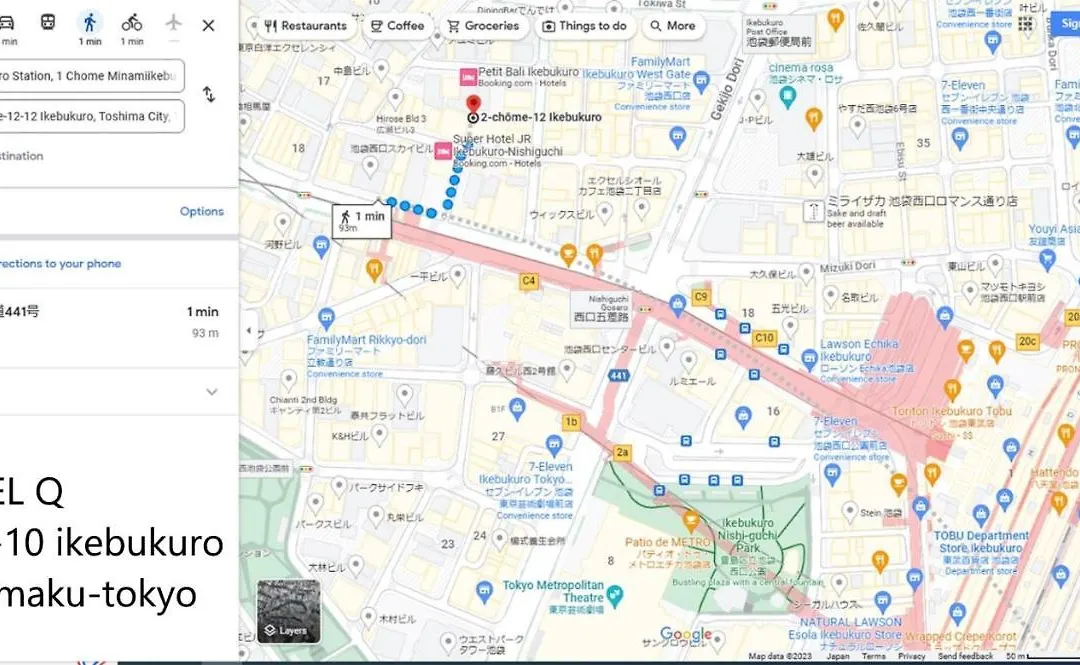
Task: Select the 2a station exit marker
Action: click(622, 452)
